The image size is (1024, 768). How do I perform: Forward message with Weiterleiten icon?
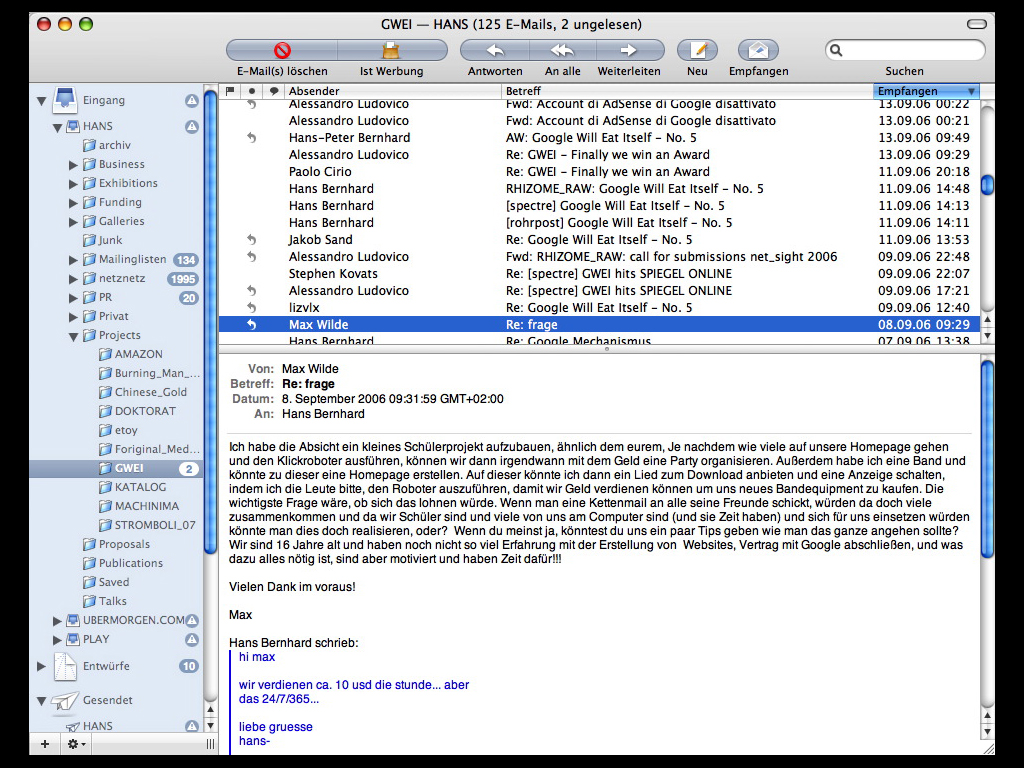[629, 50]
